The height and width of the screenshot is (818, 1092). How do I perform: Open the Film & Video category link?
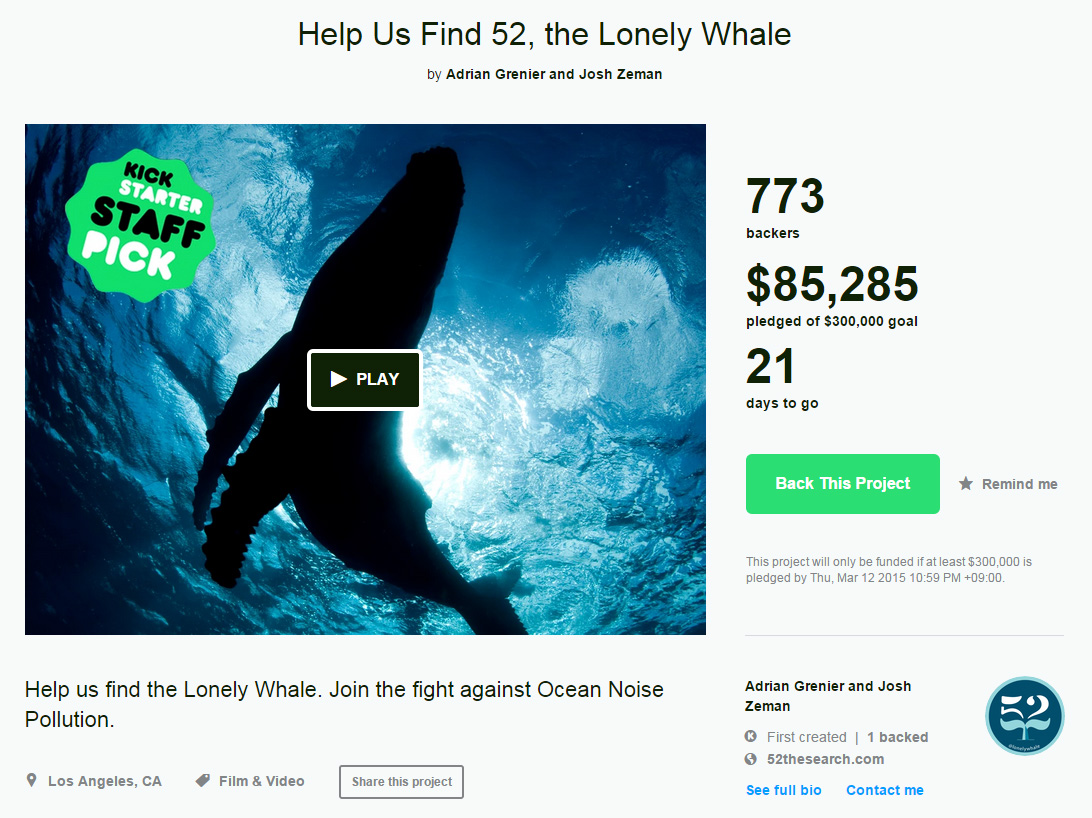[261, 781]
